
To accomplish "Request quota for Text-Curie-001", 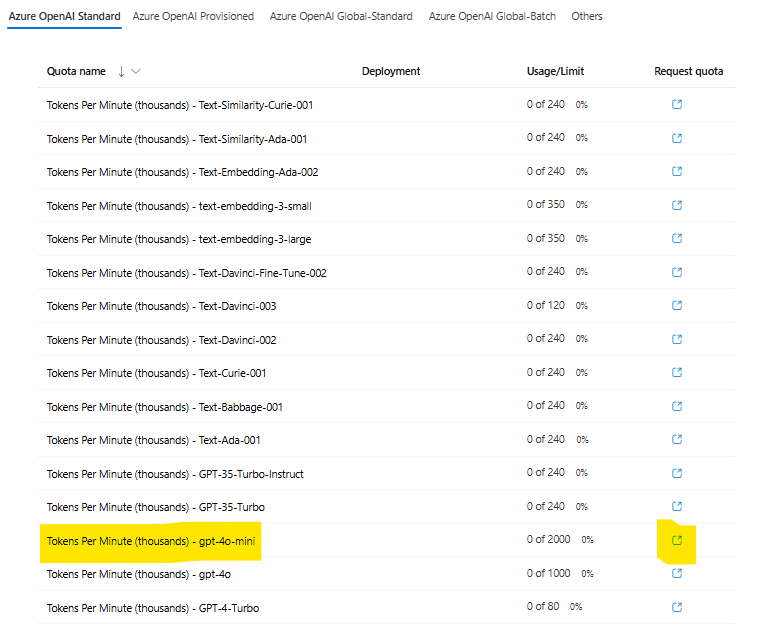I will 677,372.
